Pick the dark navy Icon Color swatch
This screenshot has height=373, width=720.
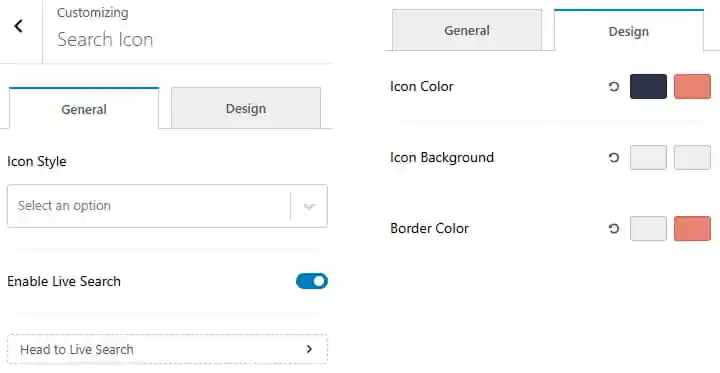[x=648, y=86]
